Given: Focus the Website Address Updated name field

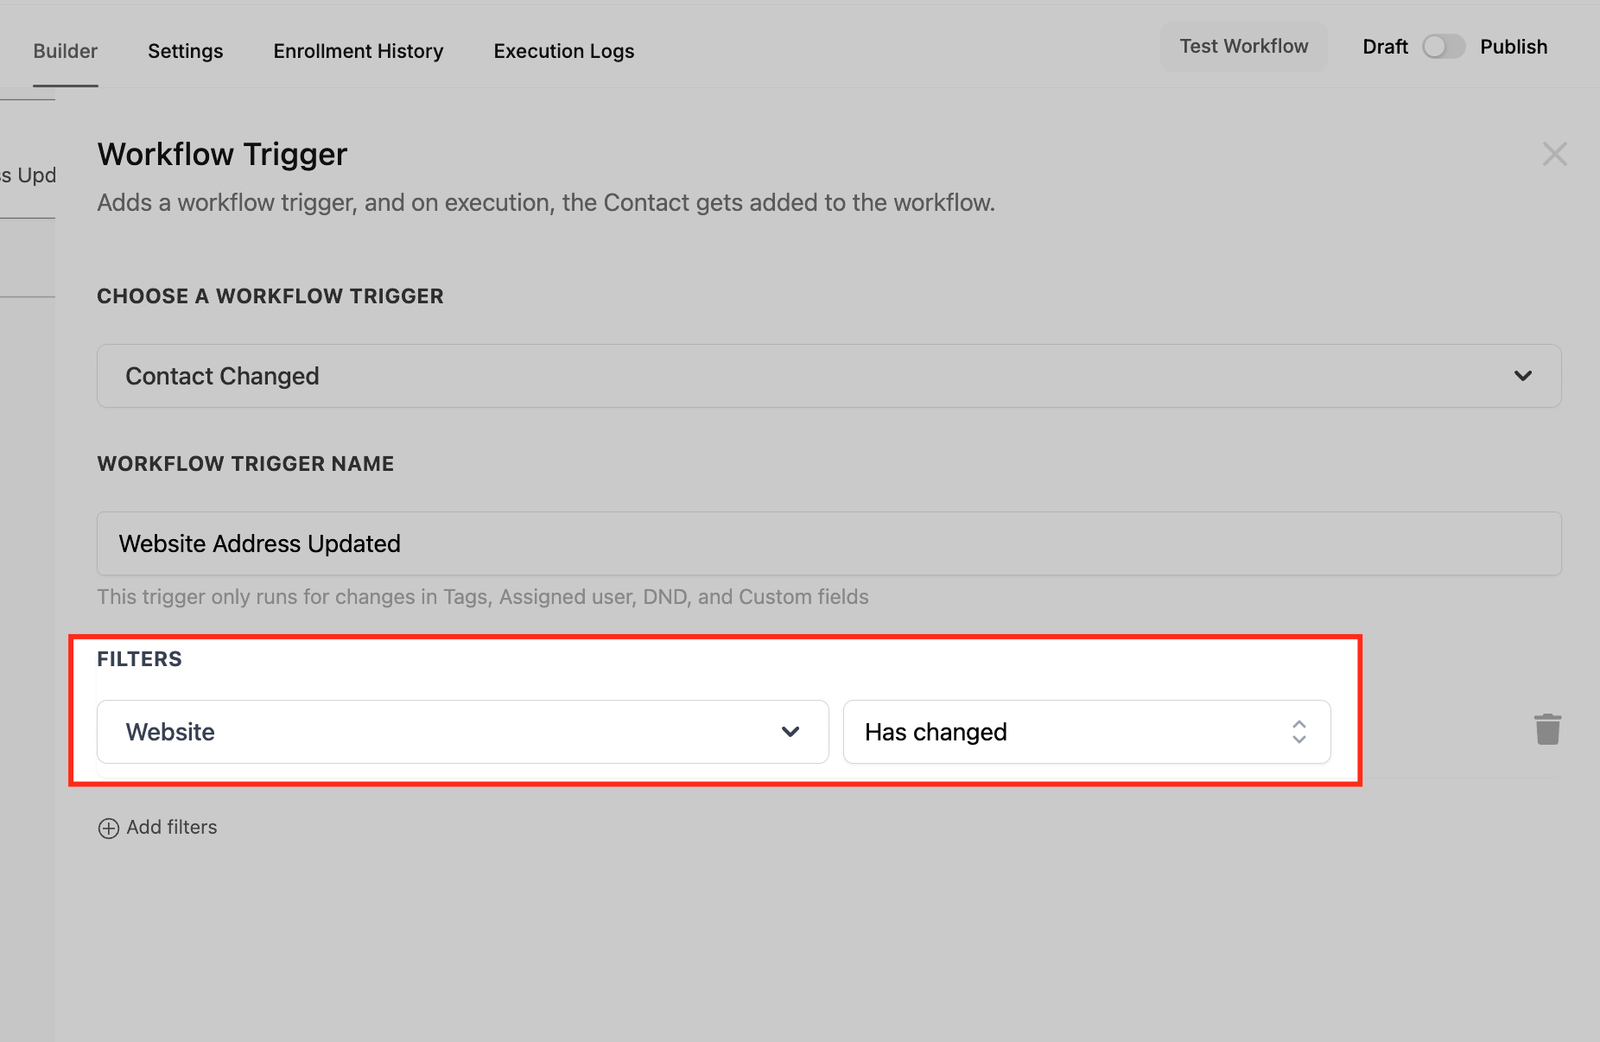Looking at the screenshot, I should pyautogui.click(x=828, y=544).
